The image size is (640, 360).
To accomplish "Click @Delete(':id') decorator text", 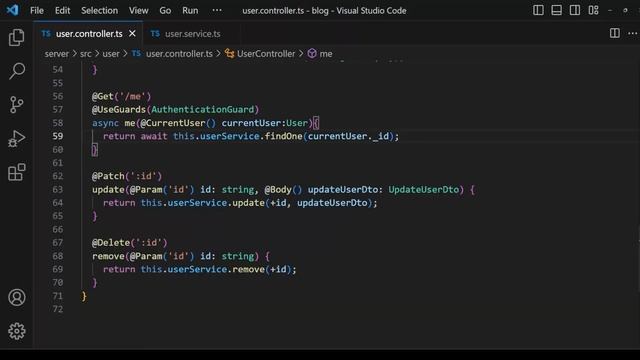I will point(129,243).
